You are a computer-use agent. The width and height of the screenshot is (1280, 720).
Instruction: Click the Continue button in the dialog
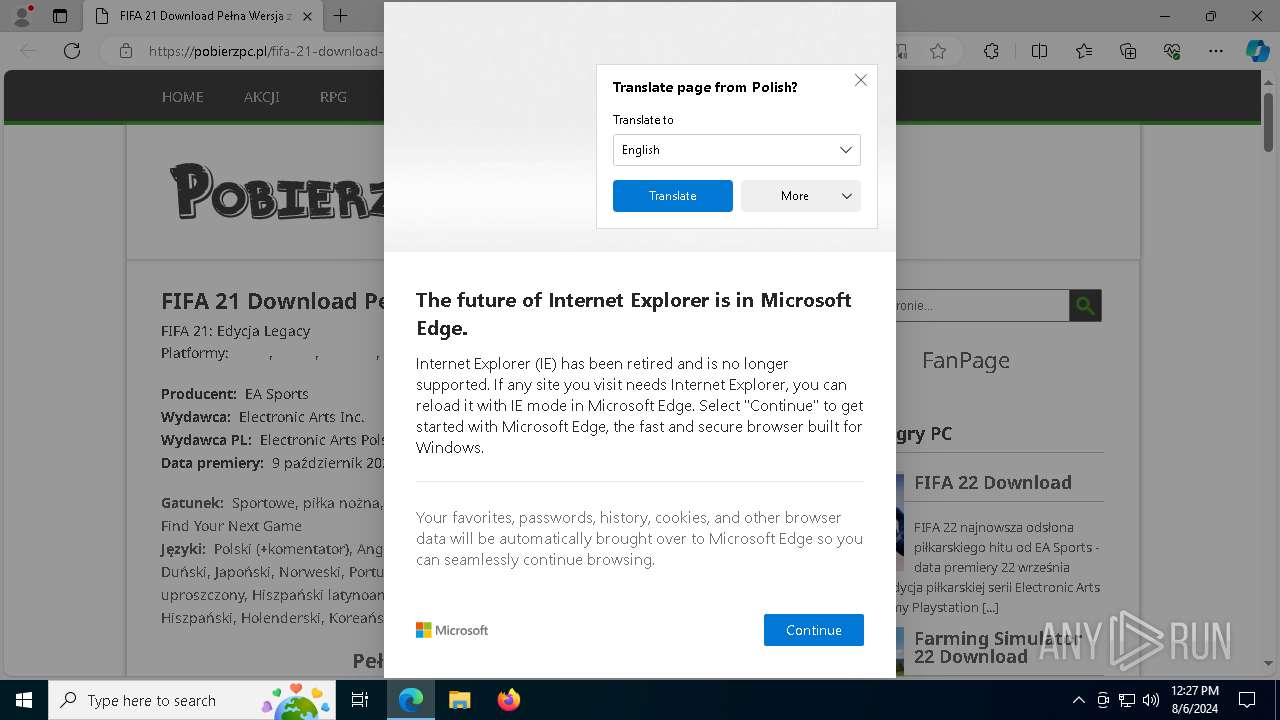[x=813, y=630]
